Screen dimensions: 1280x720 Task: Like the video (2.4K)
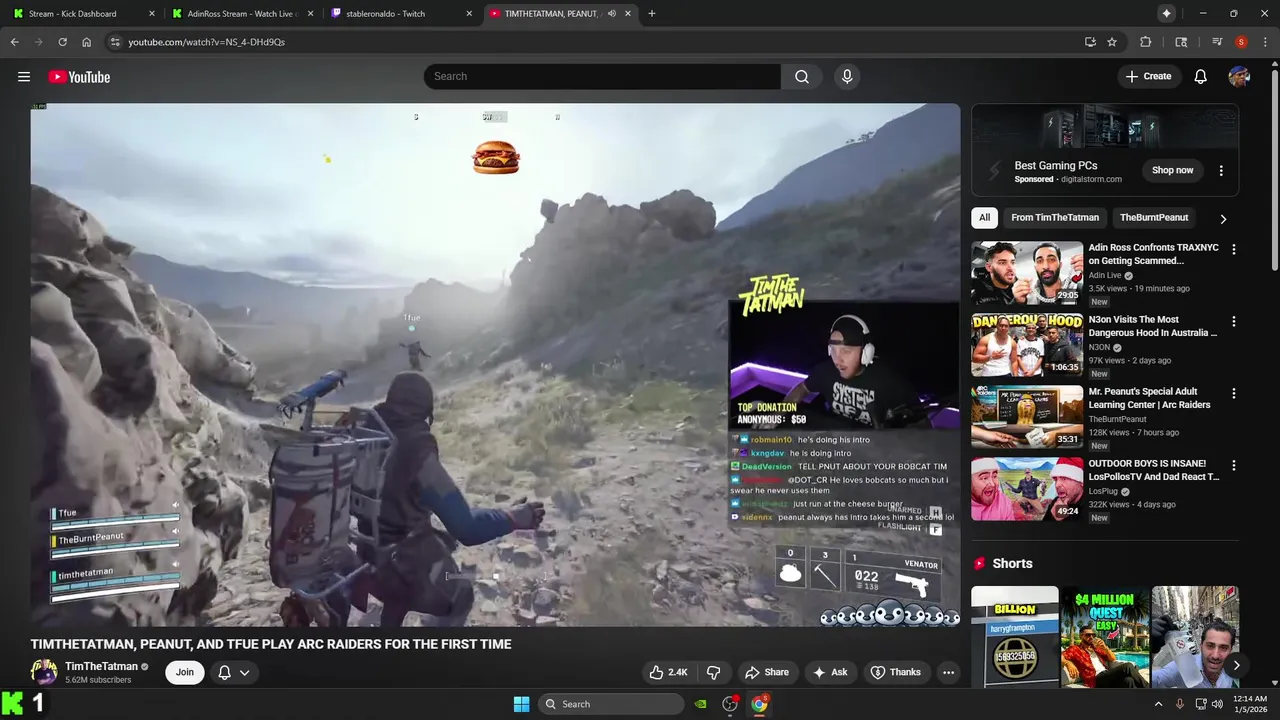pos(668,672)
